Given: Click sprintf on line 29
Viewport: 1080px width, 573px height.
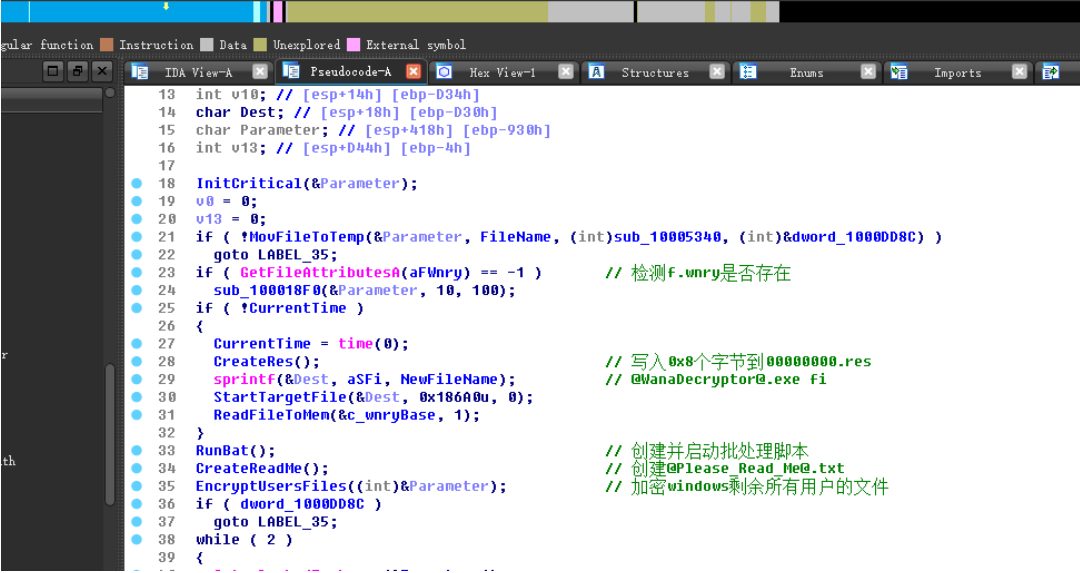Looking at the screenshot, I should 245,379.
